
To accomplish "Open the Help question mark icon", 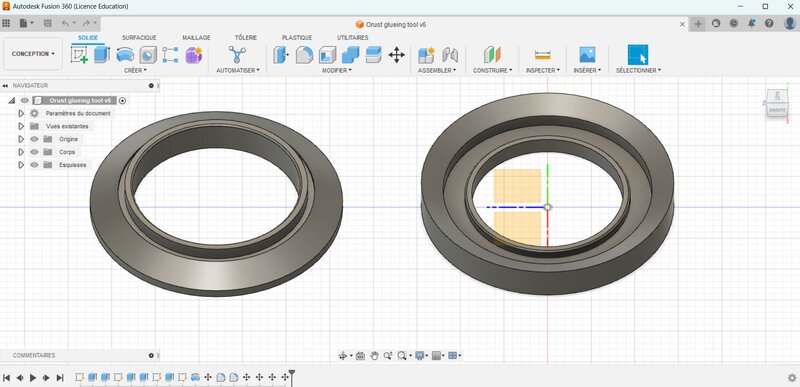I will pos(769,23).
